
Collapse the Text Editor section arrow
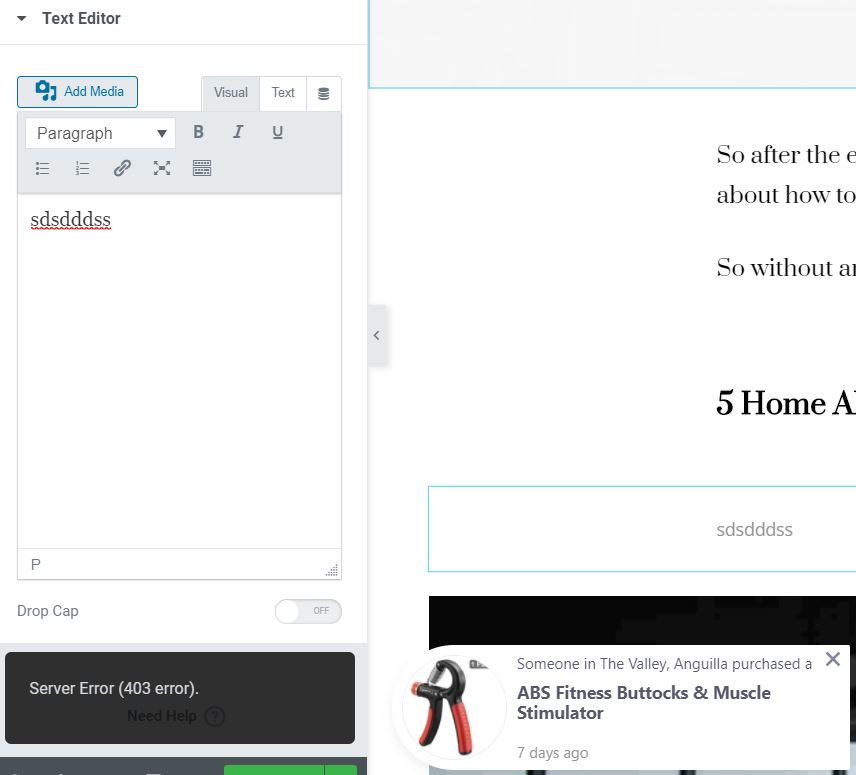[x=22, y=19]
